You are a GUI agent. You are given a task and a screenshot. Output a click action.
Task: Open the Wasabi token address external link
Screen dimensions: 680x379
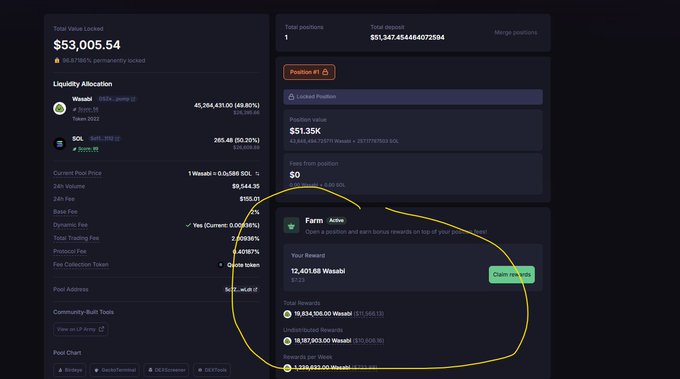[133, 99]
